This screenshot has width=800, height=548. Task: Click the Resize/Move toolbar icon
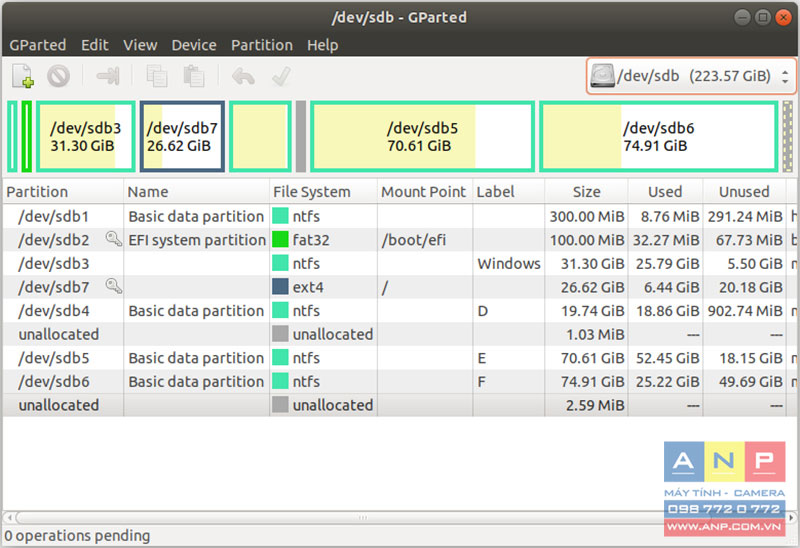[x=108, y=76]
